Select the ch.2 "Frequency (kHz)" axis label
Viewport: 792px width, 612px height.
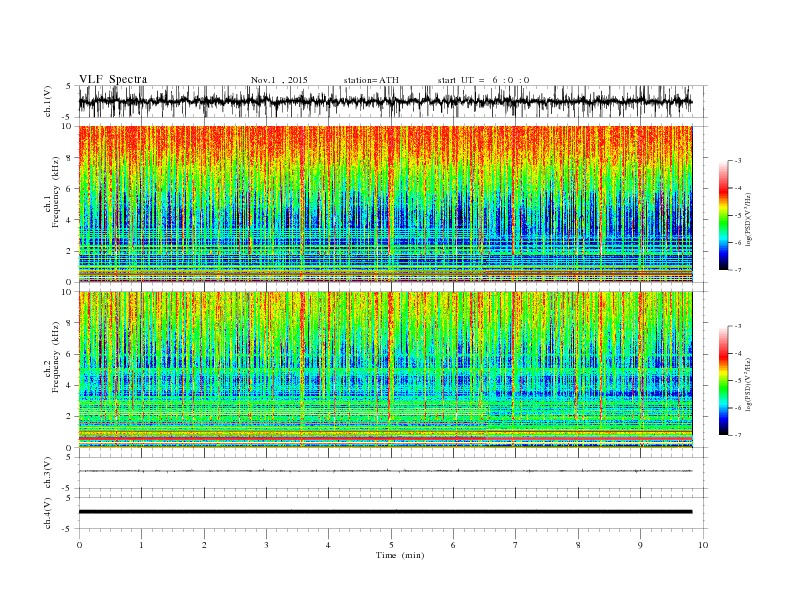tap(56, 357)
